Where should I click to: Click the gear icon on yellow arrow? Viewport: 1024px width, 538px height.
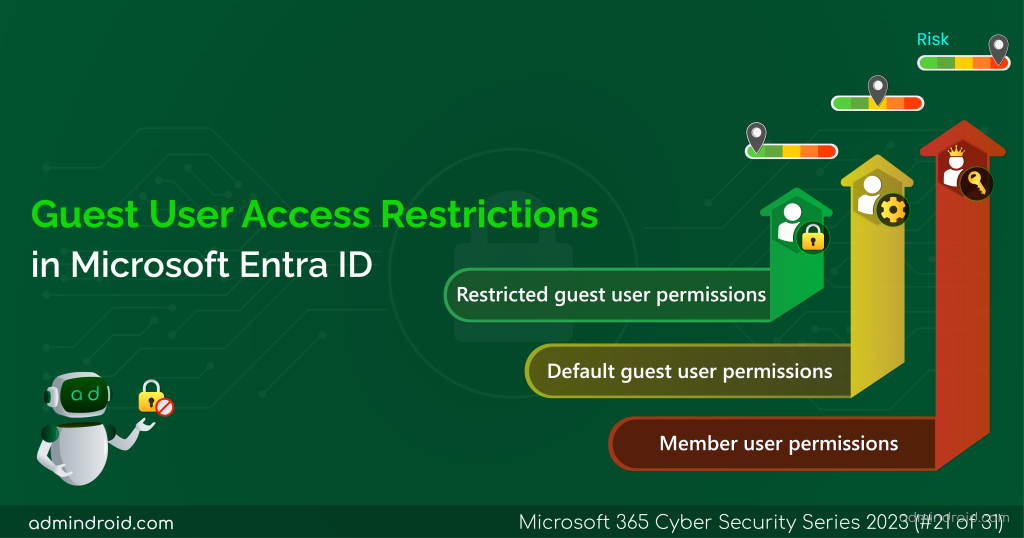tap(893, 210)
